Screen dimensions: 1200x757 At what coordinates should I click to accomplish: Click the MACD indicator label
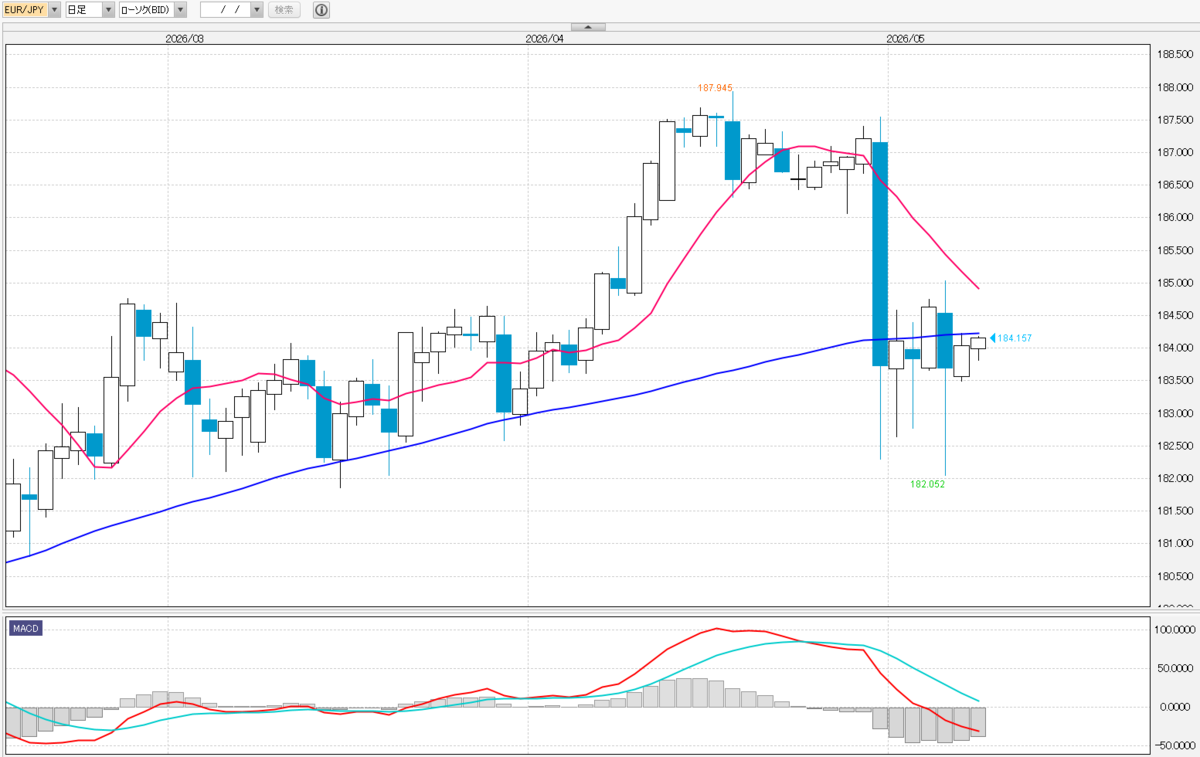click(26, 628)
